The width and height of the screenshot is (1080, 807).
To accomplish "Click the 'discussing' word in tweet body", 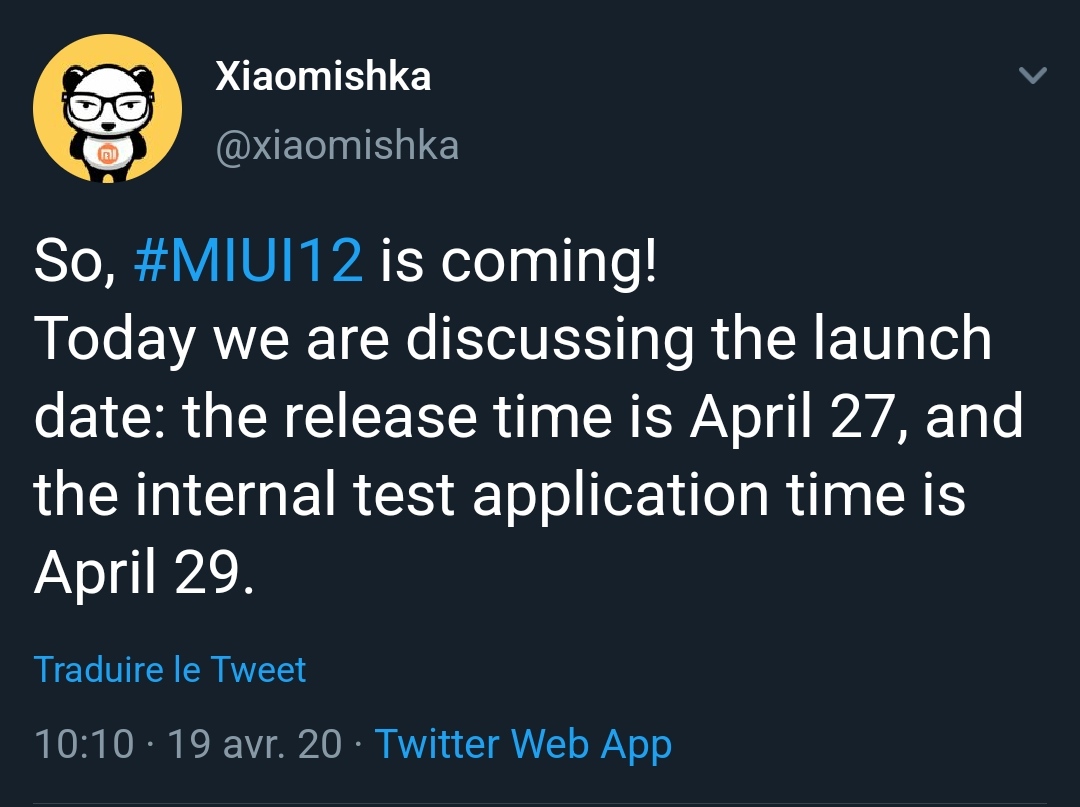I will pyautogui.click(x=550, y=339).
